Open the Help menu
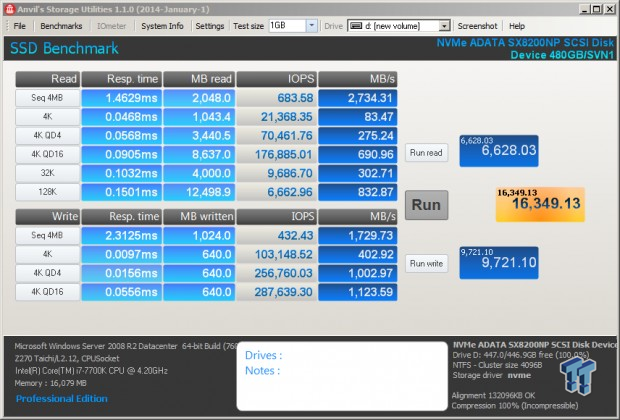This screenshot has height=420, width=620. tap(516, 25)
